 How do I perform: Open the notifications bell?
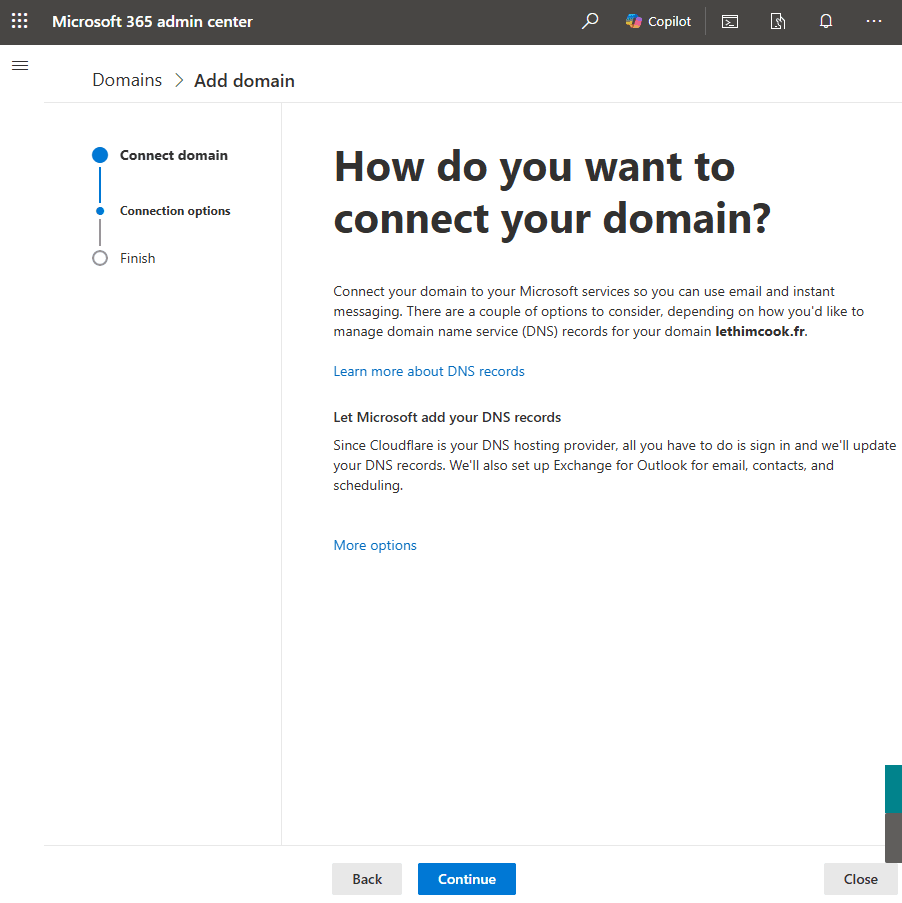click(826, 21)
